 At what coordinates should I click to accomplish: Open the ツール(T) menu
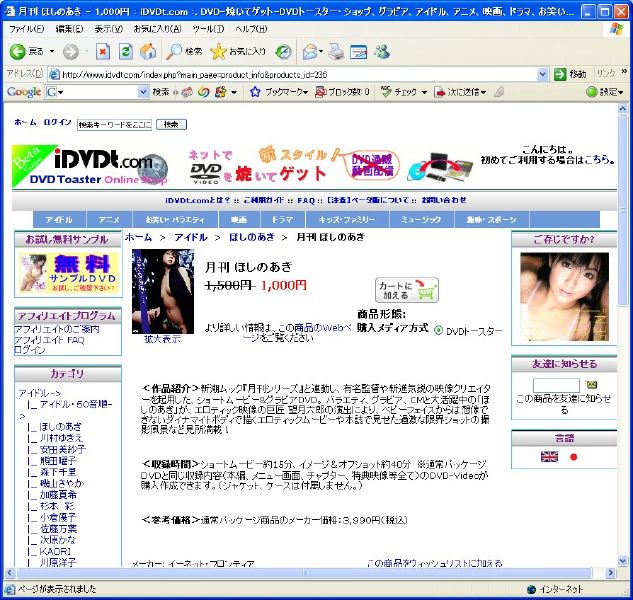pos(208,29)
